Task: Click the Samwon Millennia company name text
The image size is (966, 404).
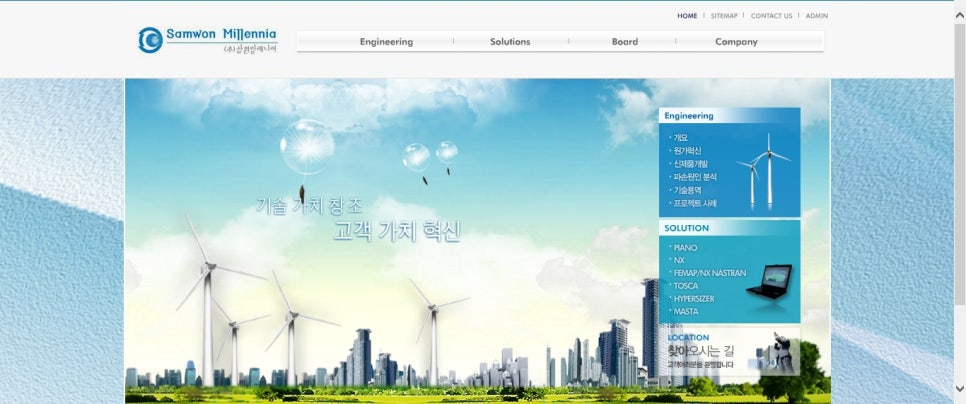Action: tap(221, 34)
